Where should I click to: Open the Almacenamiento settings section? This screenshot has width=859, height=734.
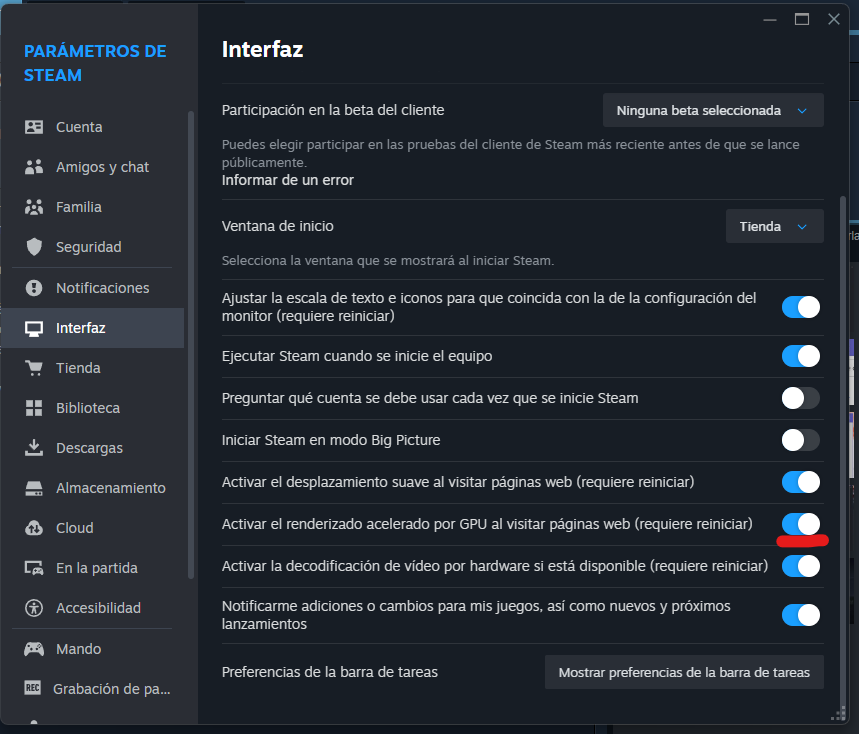point(110,488)
